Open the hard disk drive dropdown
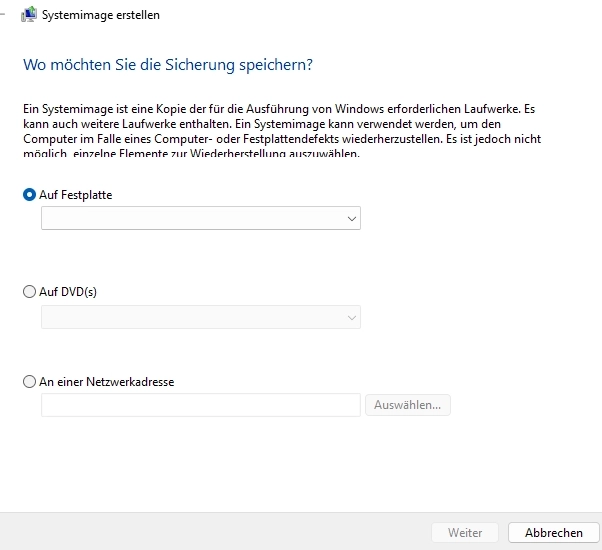Viewport: 602px width, 550px height. tap(201, 218)
